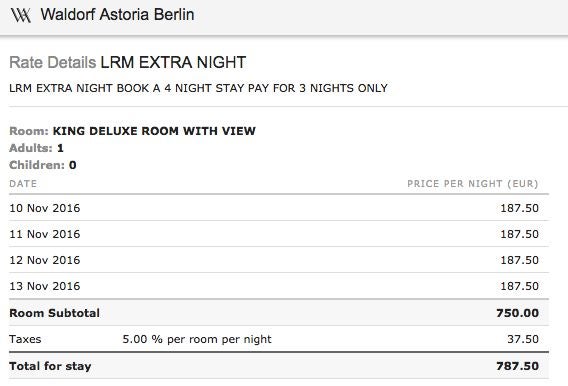
Task: Click the Adults count value
Action: [60, 148]
